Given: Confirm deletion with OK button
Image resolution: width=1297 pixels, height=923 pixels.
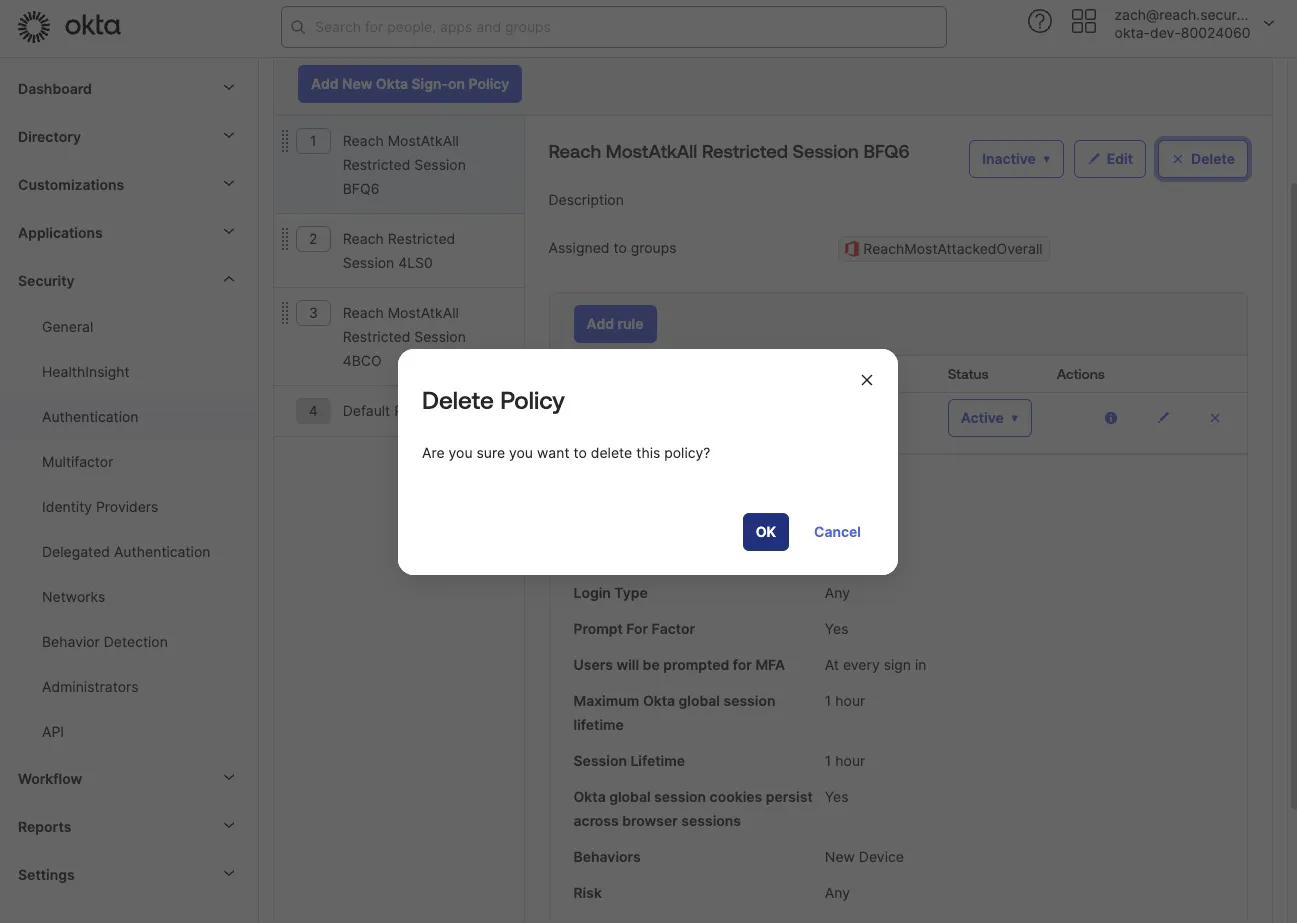Looking at the screenshot, I should point(766,532).
